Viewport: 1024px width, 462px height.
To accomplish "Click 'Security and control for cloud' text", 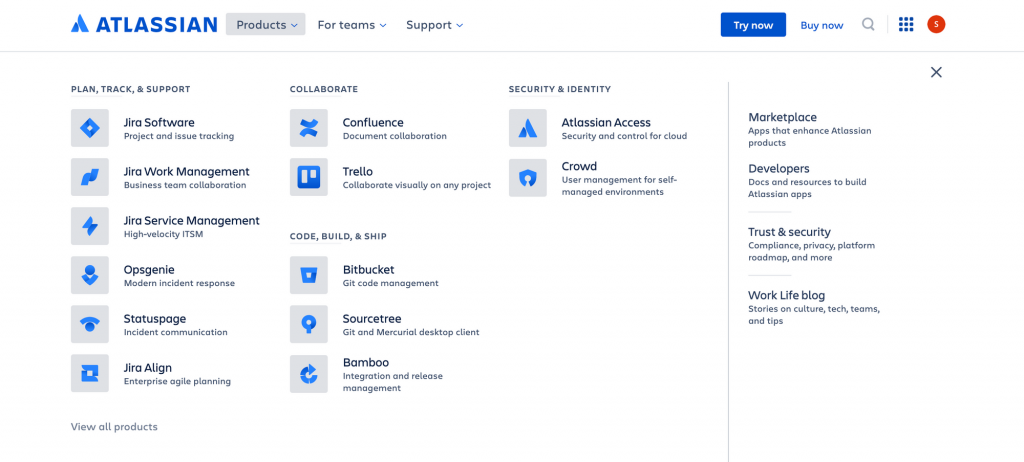I will (624, 137).
